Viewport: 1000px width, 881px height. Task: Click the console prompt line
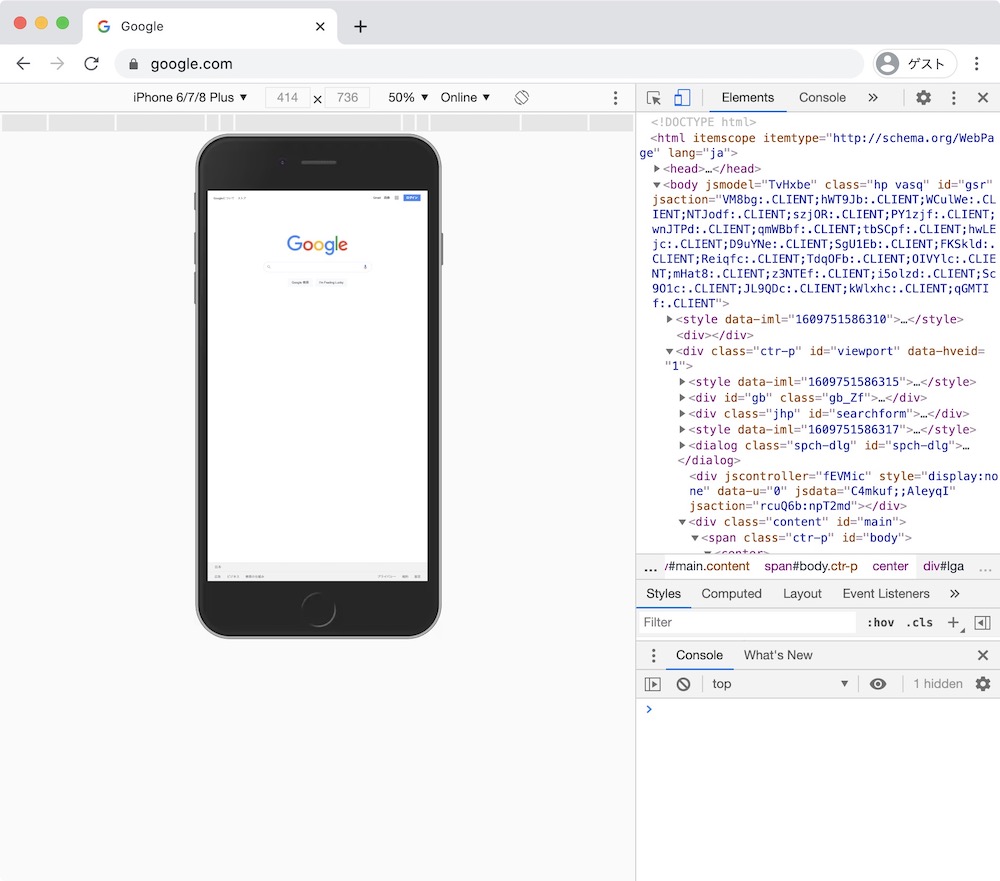pos(818,709)
